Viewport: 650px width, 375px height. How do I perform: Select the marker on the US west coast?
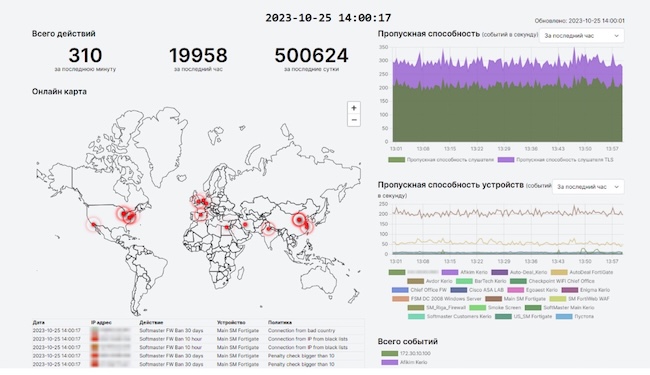pos(94,225)
